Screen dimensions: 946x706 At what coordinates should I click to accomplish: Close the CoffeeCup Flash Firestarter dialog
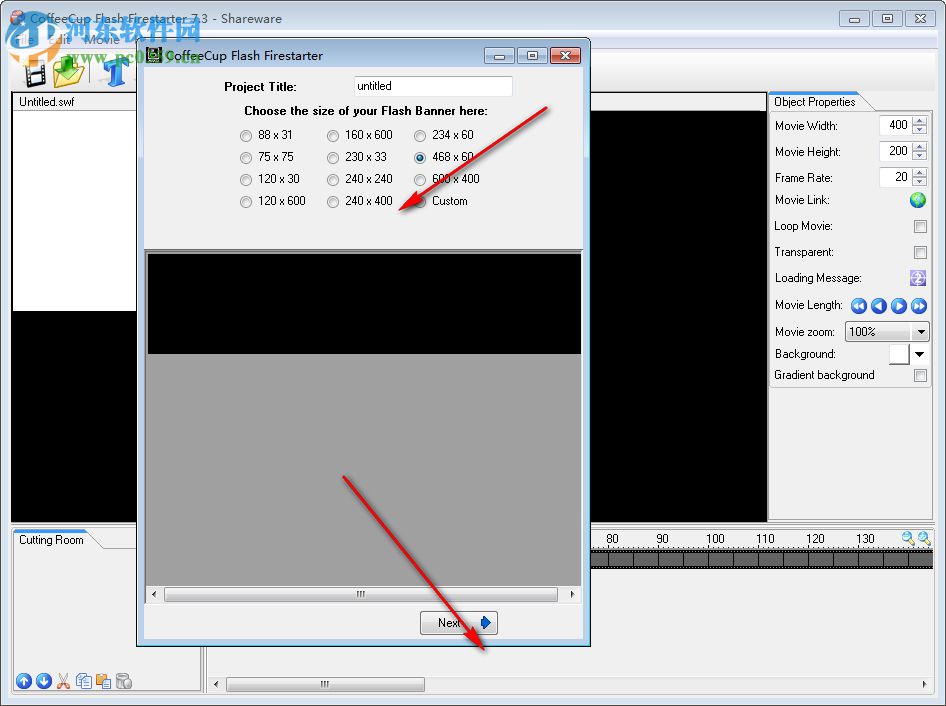565,56
